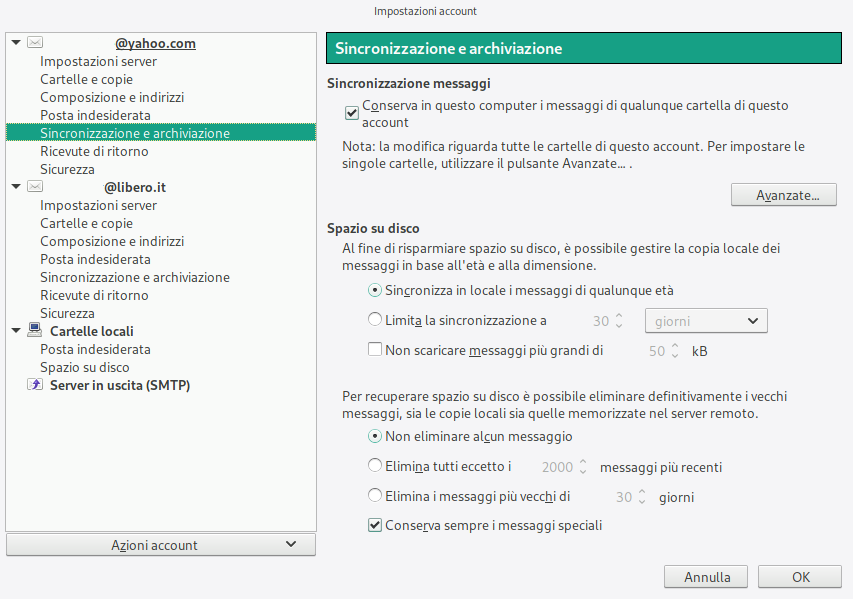Open Composizione e indirizzi under yahoo.com
Image resolution: width=853 pixels, height=599 pixels.
tap(112, 97)
